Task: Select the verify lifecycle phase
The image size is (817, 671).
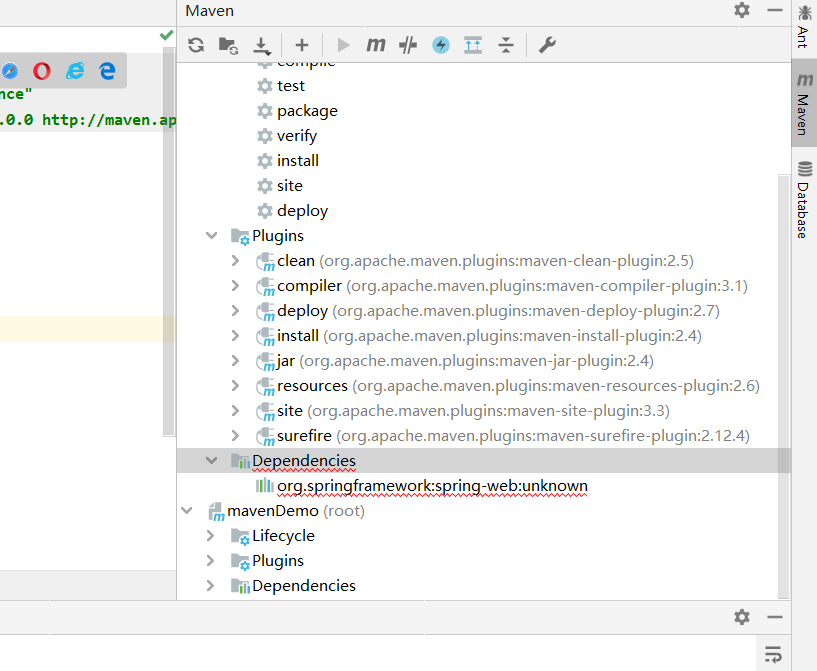Action: pyautogui.click(x=296, y=136)
